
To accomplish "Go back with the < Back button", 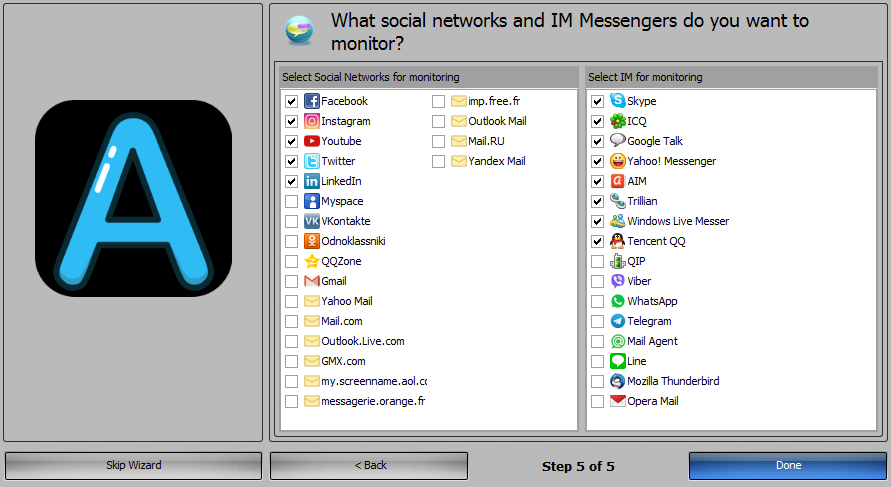I will (369, 465).
